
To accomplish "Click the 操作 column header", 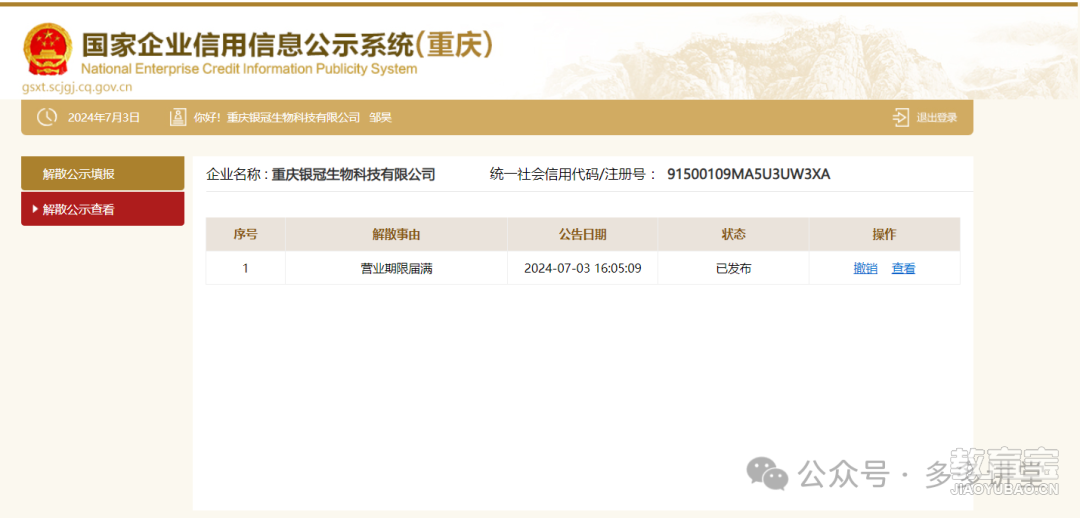I will 884,234.
